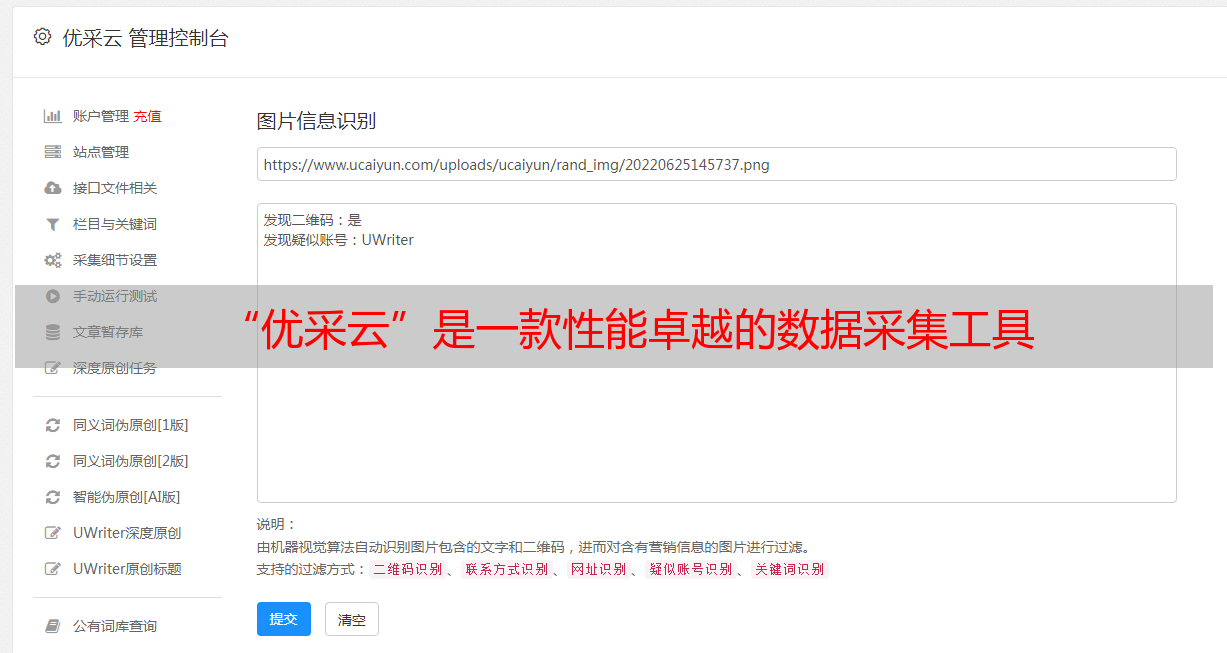Click the 关键词识别 tag

tap(790, 569)
